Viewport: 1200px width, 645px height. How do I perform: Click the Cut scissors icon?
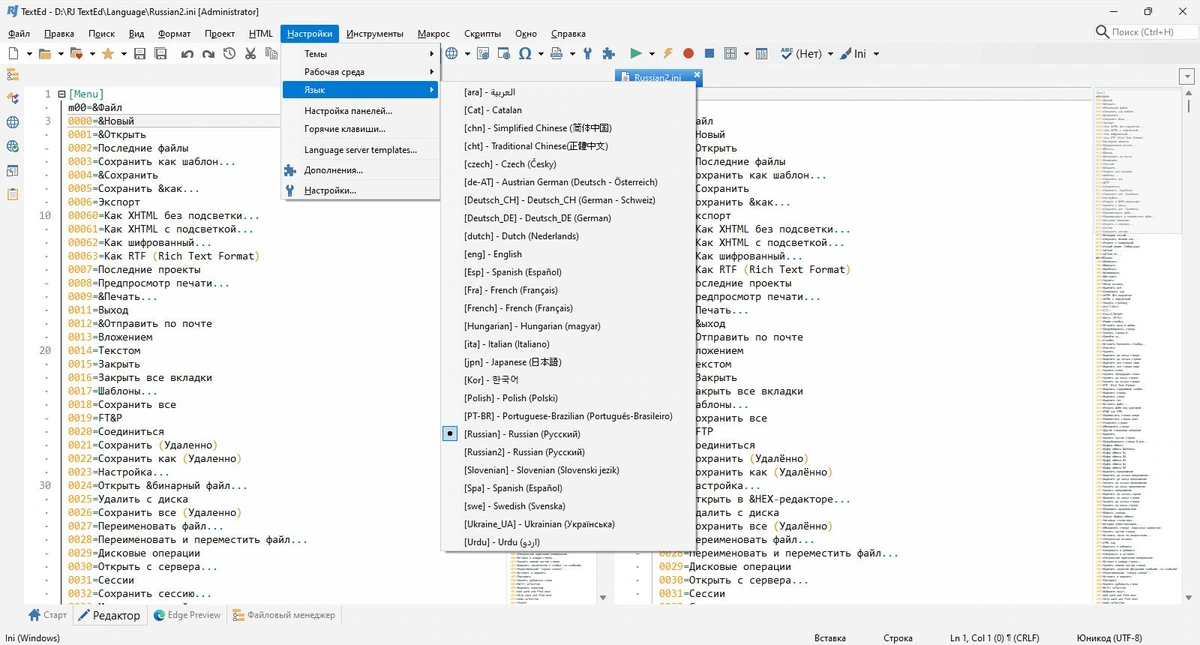tap(250, 53)
